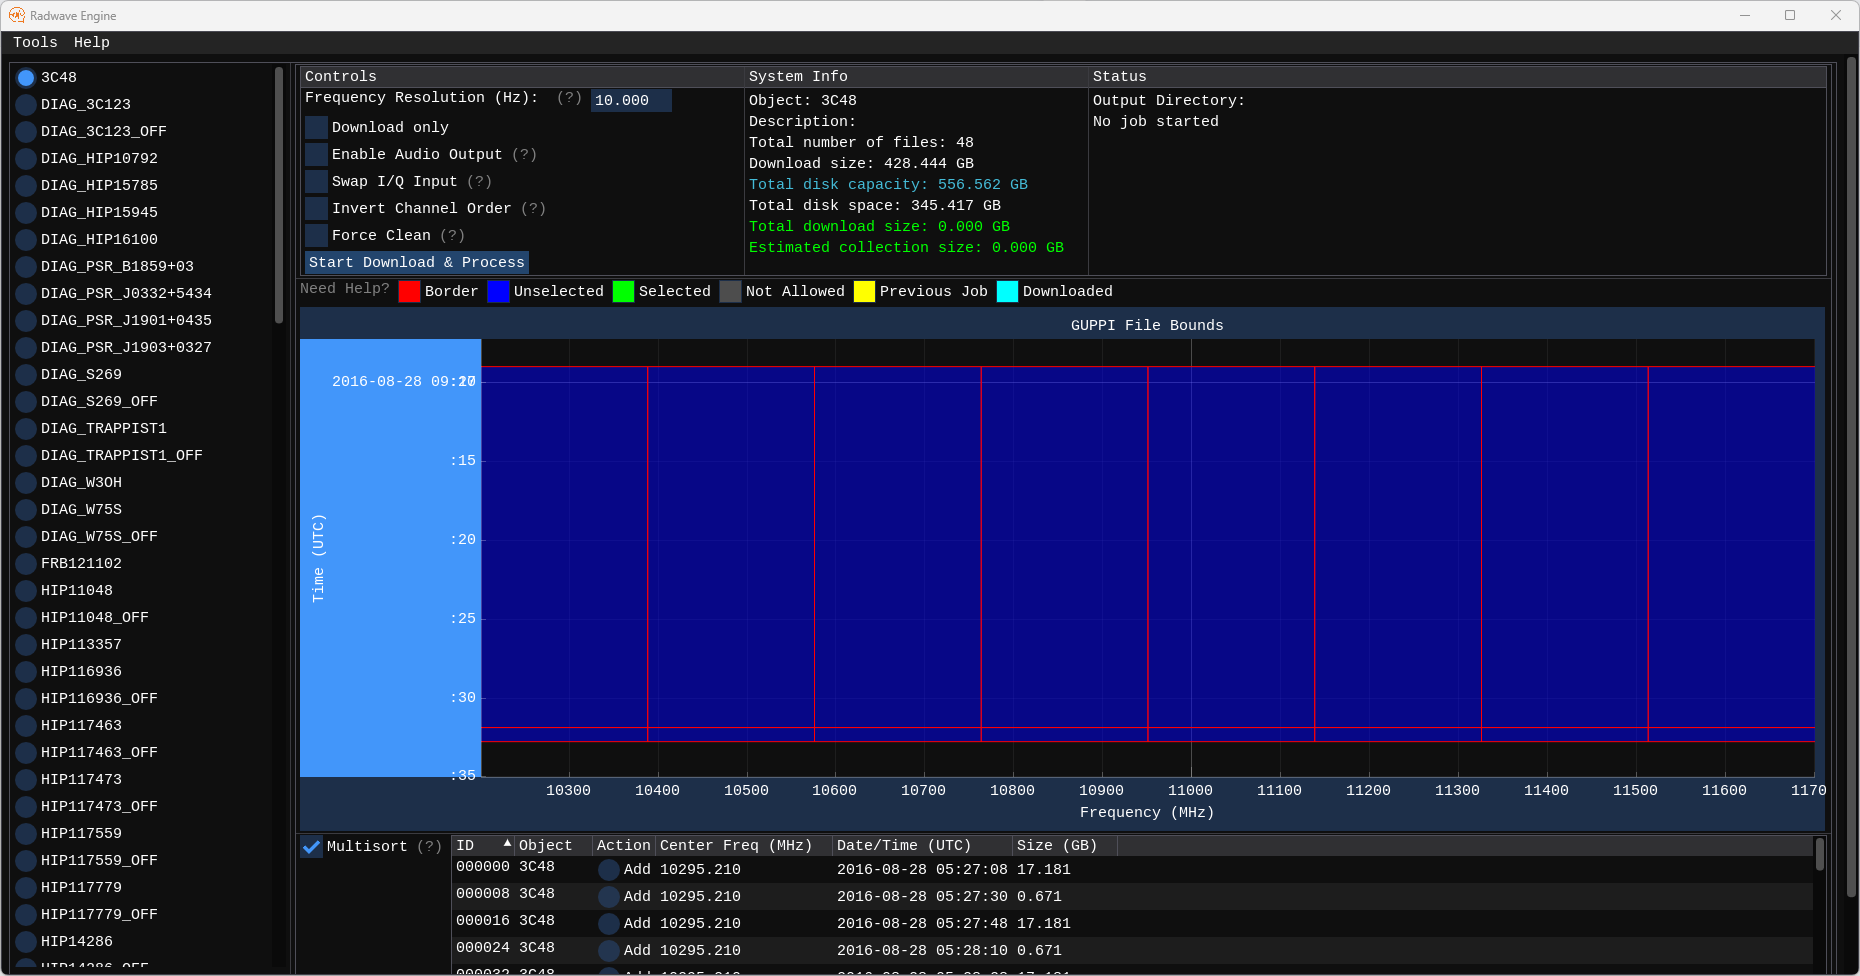The height and width of the screenshot is (976, 1860).
Task: Click the Force Clean help (?) marker
Action: (x=453, y=235)
